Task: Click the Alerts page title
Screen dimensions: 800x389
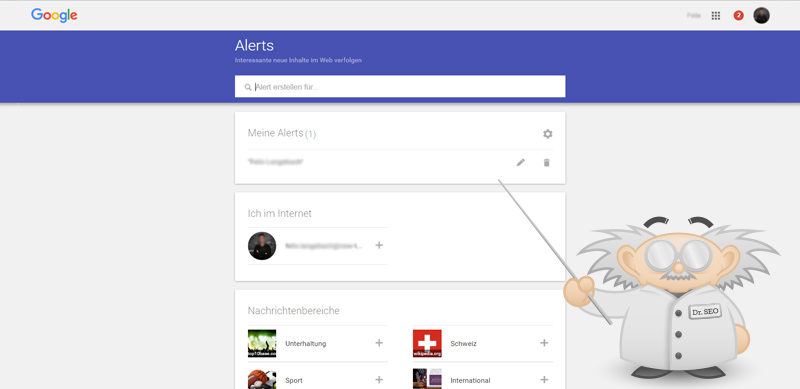Action: [254, 45]
